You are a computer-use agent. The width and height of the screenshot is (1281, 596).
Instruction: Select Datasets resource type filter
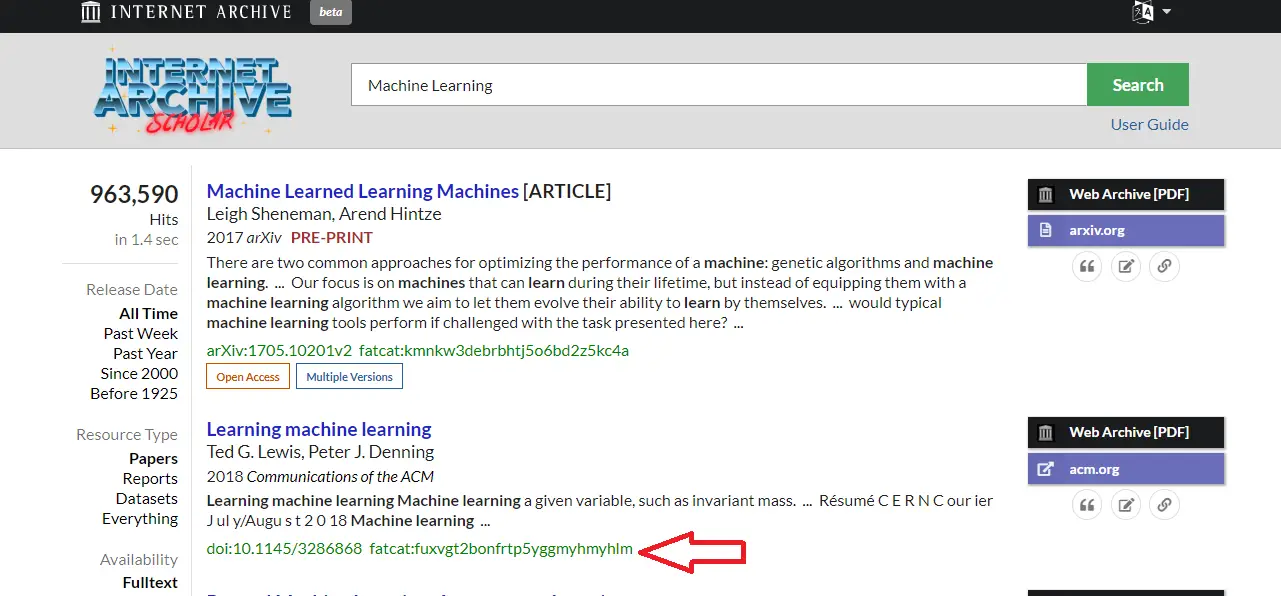147,498
